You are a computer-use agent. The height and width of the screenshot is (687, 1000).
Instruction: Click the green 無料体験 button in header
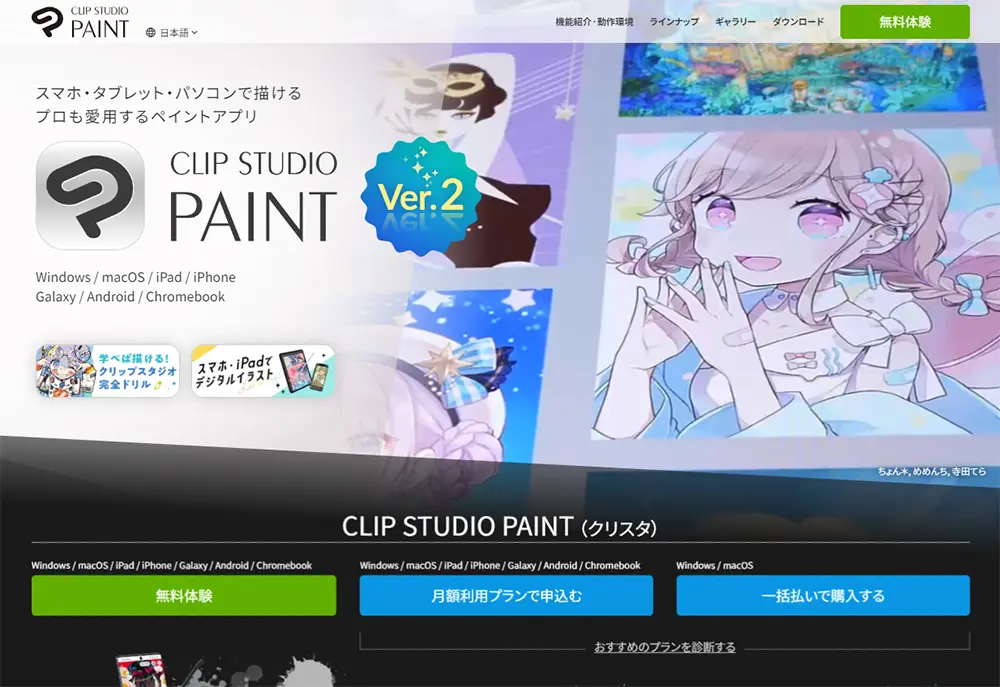pos(904,22)
